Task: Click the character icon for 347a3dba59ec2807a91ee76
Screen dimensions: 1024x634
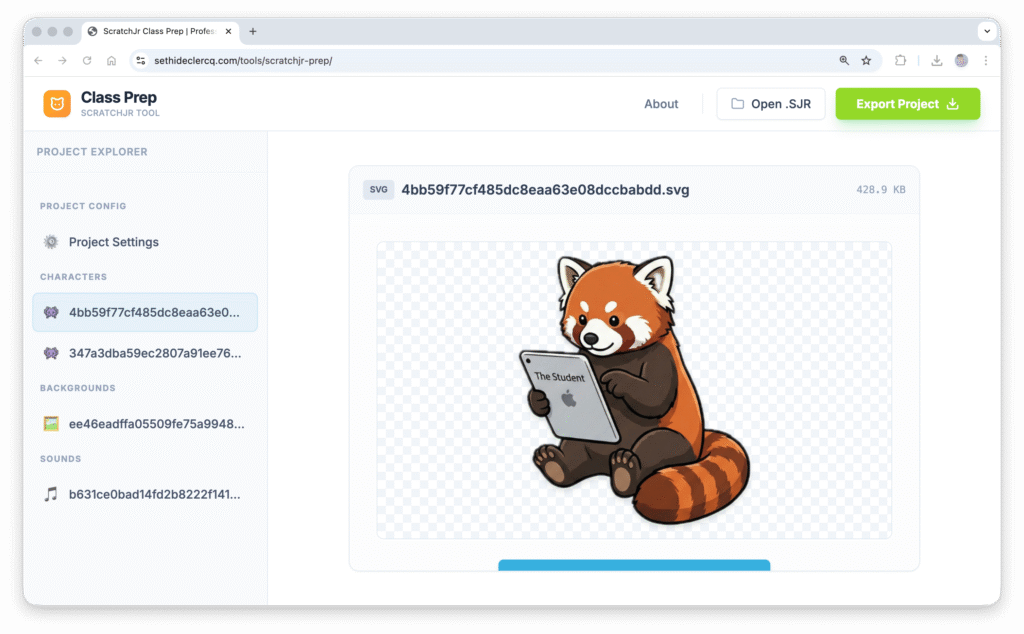Action: pos(51,353)
